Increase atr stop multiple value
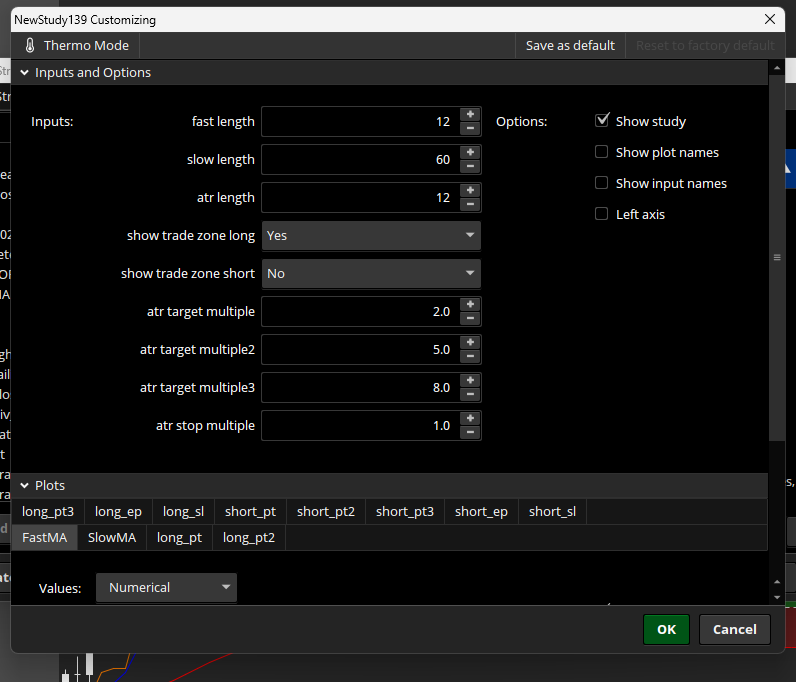 (470, 418)
